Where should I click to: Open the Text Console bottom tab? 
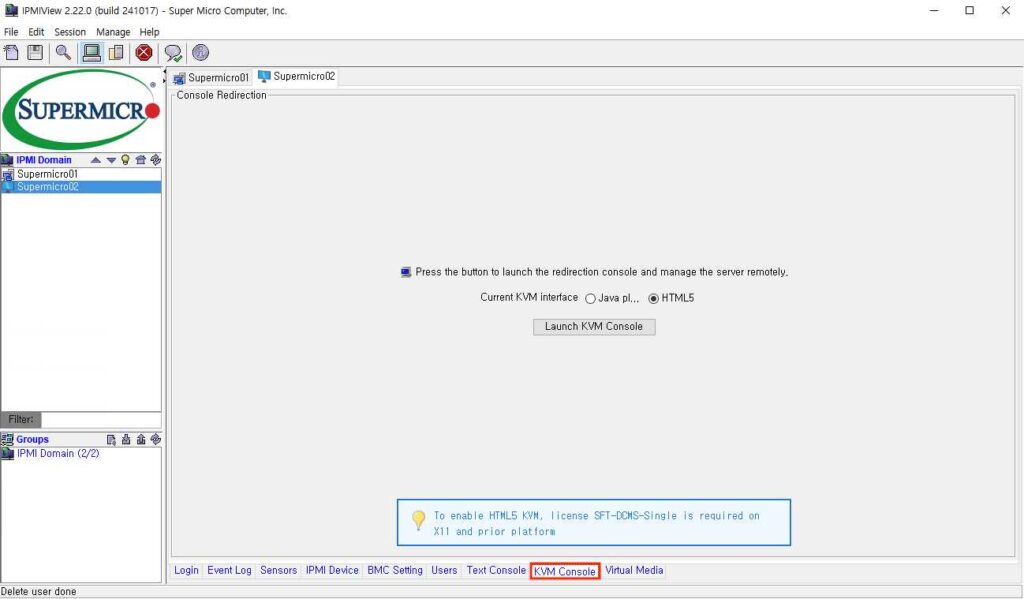tap(496, 570)
